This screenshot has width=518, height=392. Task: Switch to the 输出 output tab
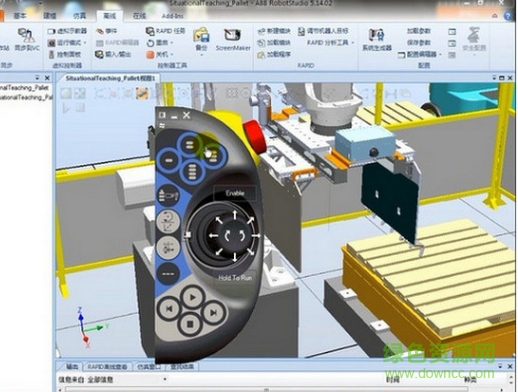click(x=72, y=367)
